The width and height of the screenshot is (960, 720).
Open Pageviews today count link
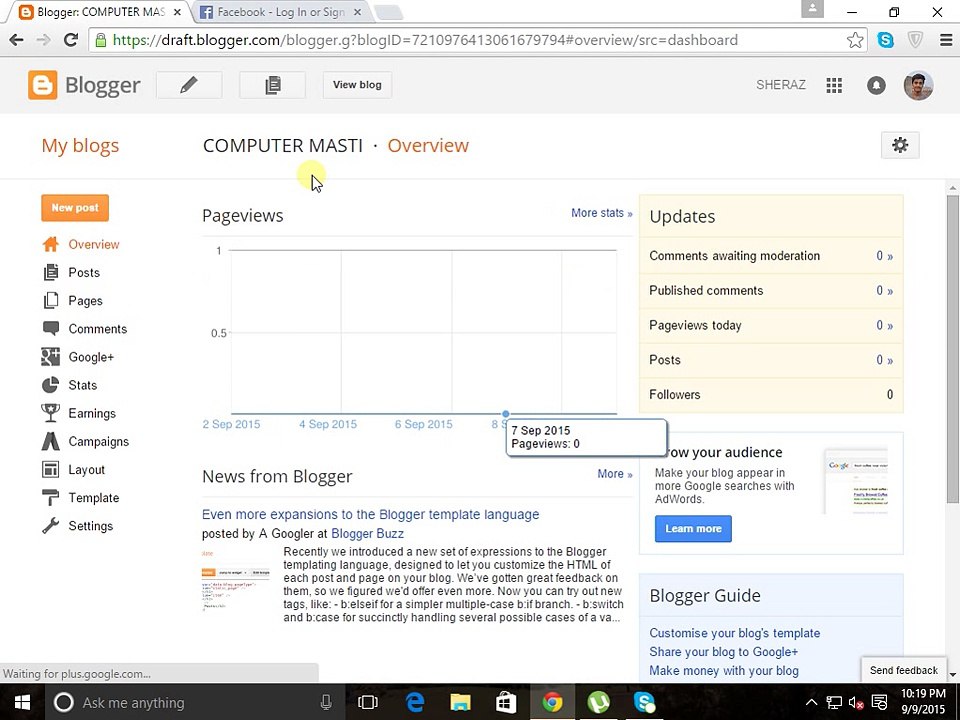(x=884, y=325)
